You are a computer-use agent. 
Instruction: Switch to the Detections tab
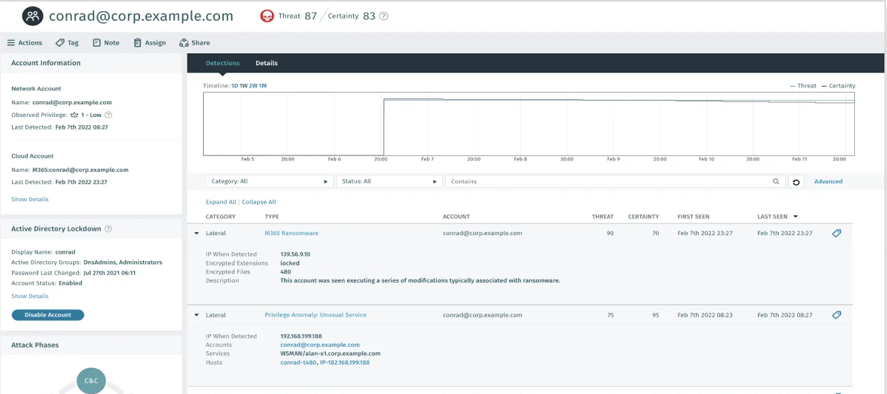(222, 63)
